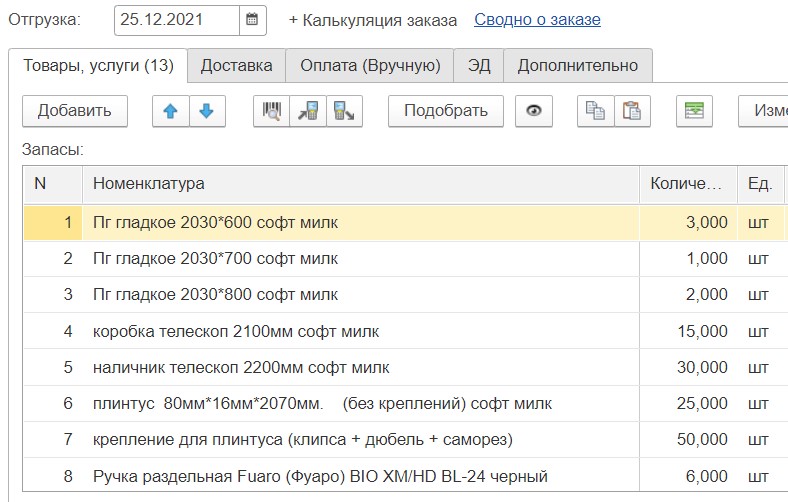Click quantity 30,000 for наличник телескоп
The image size is (788, 502).
(688, 368)
